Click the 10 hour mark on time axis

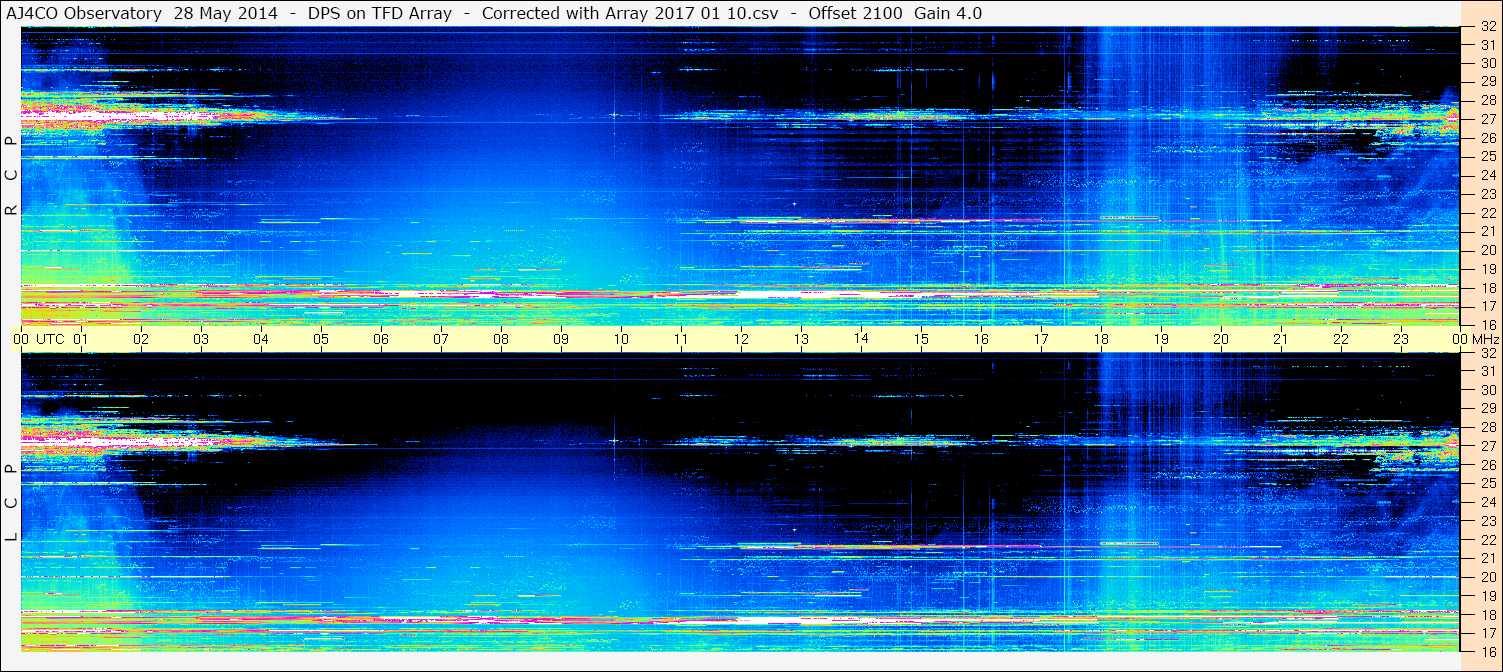click(x=621, y=339)
